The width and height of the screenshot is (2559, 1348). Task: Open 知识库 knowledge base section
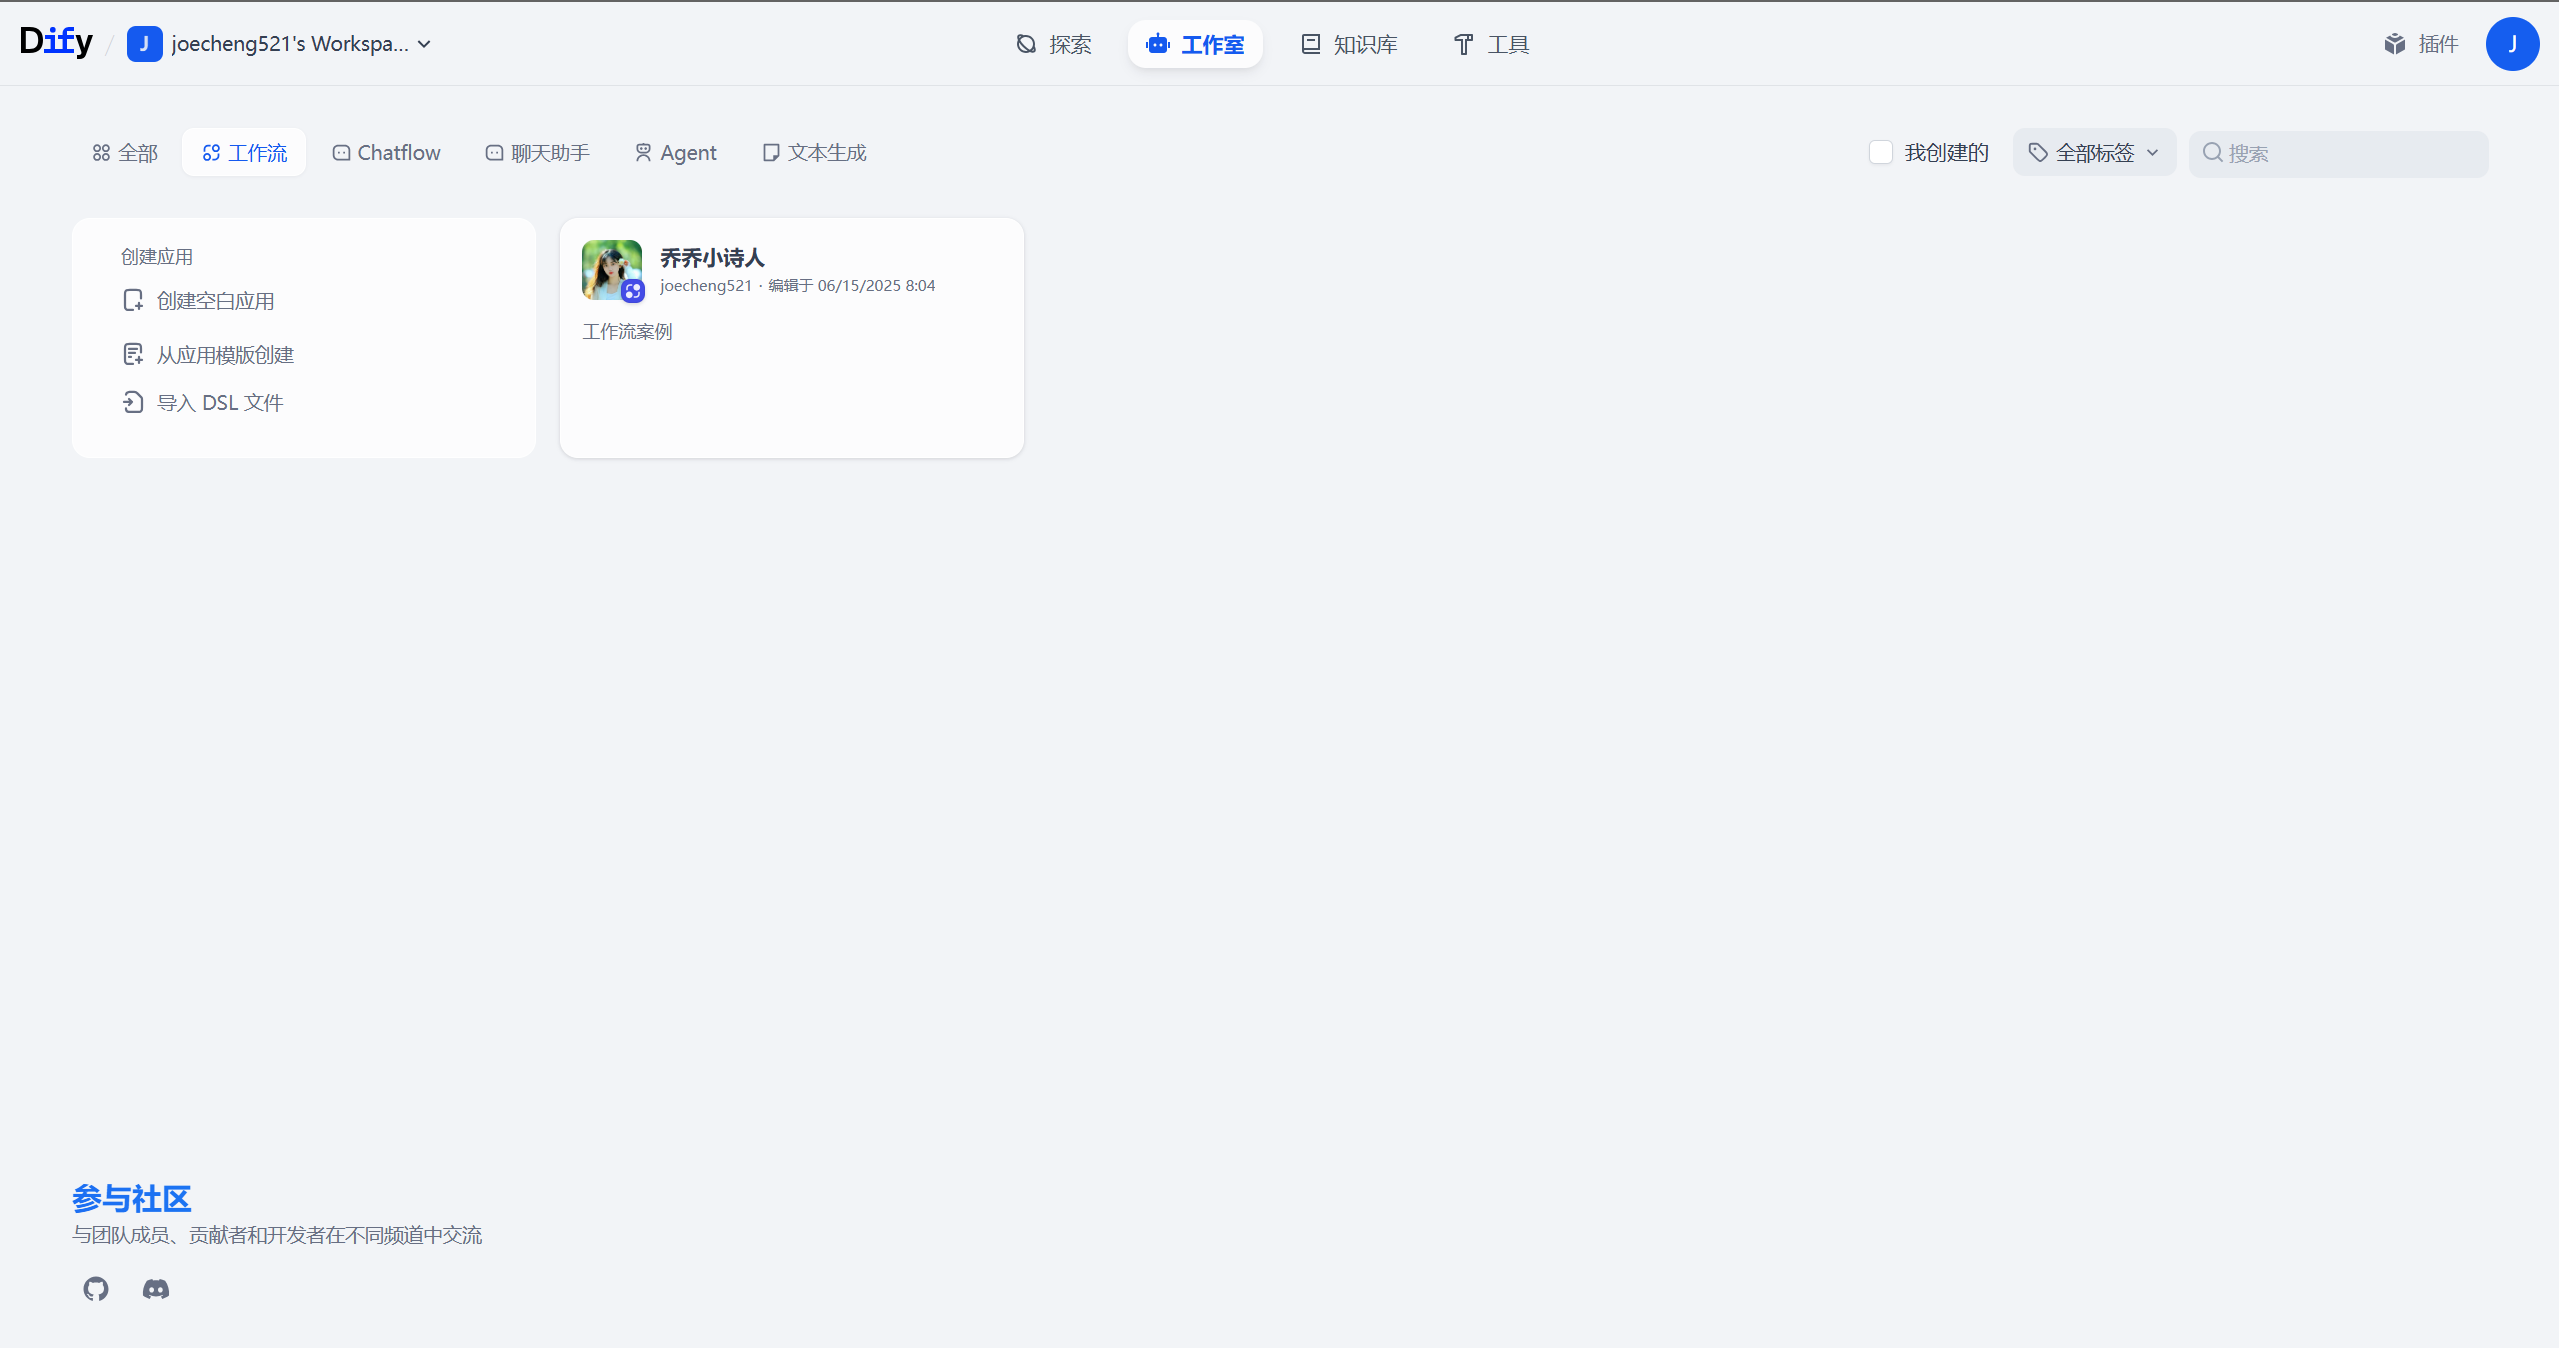tap(1349, 44)
